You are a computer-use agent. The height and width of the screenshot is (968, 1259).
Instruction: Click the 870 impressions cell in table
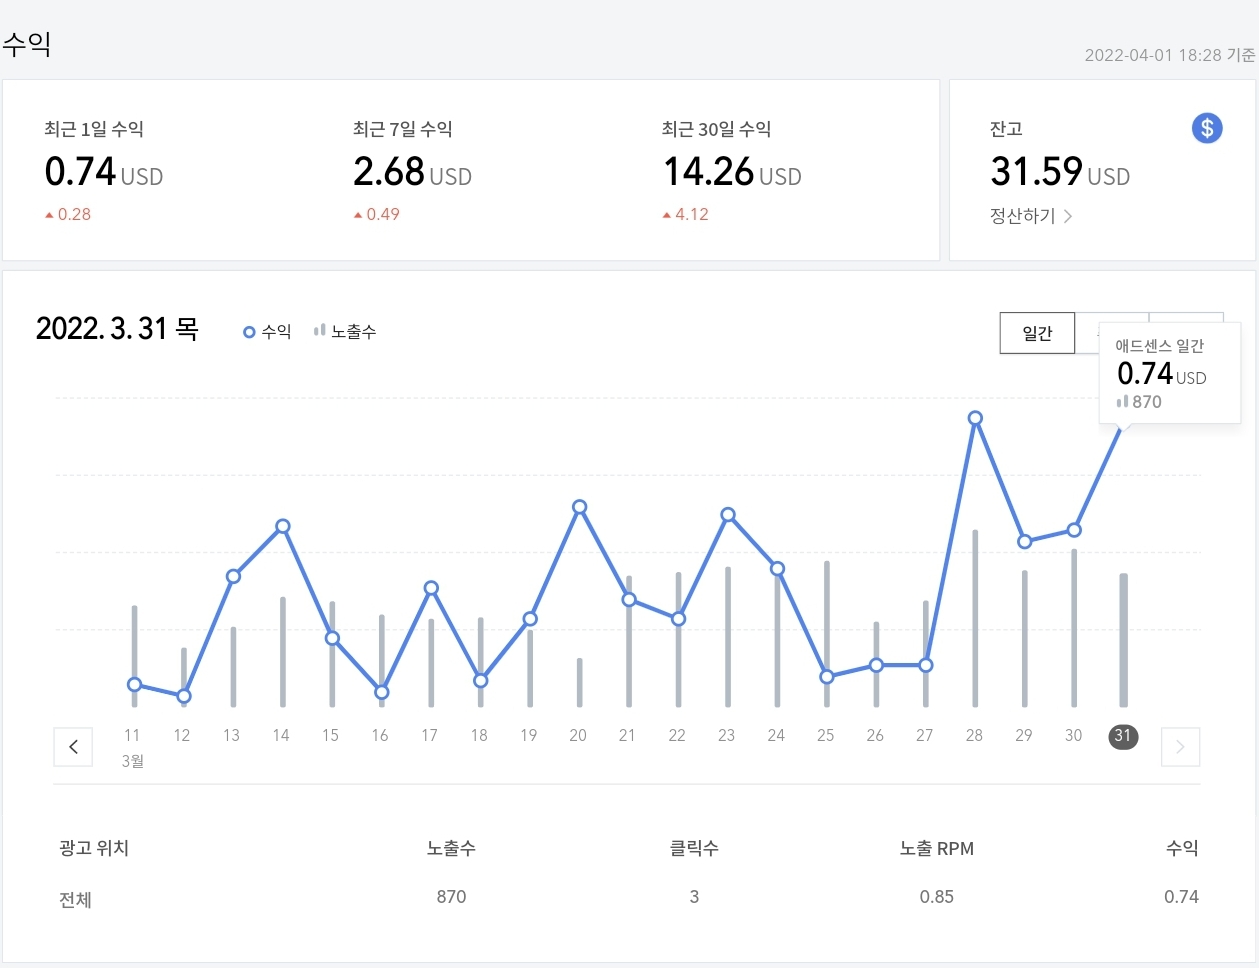pyautogui.click(x=451, y=897)
